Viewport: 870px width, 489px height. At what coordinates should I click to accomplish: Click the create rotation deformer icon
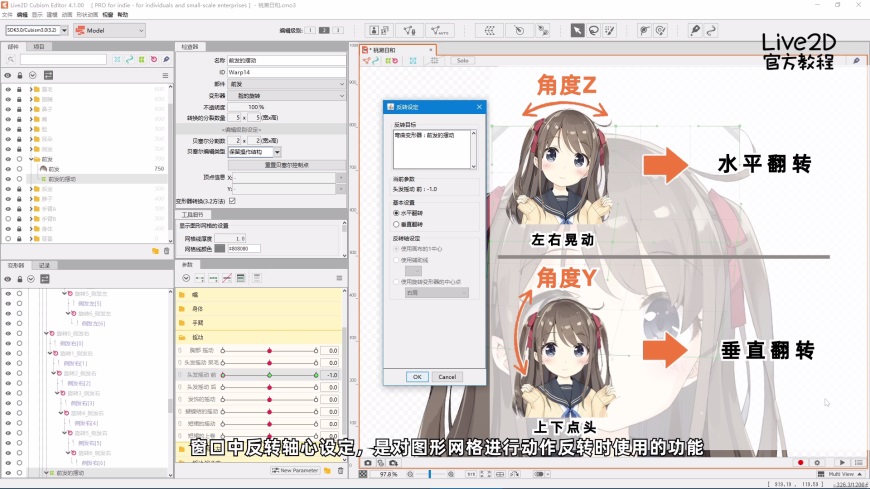519,31
